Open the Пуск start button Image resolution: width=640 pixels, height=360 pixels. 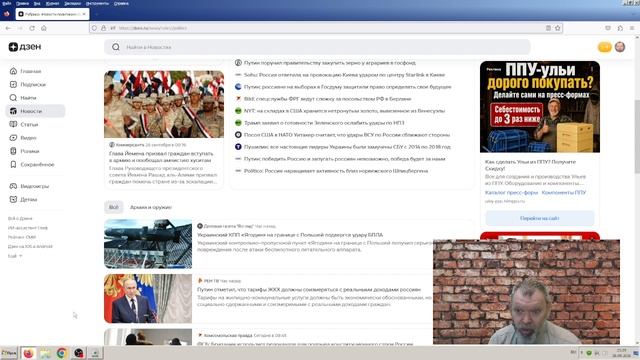click(9, 353)
